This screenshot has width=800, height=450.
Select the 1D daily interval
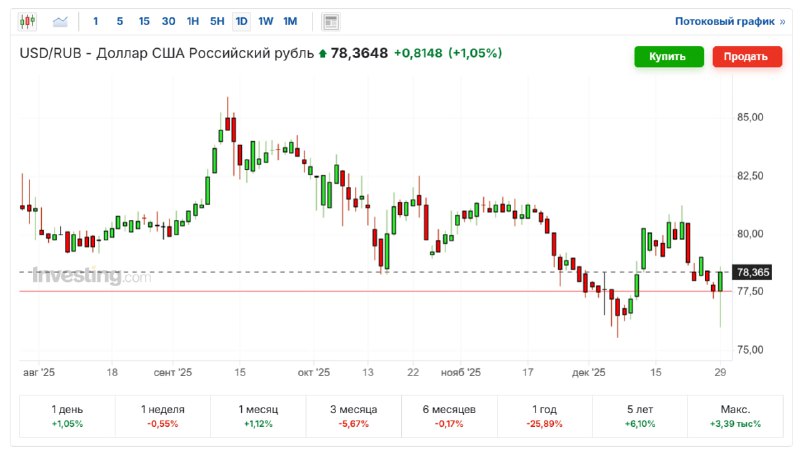241,21
